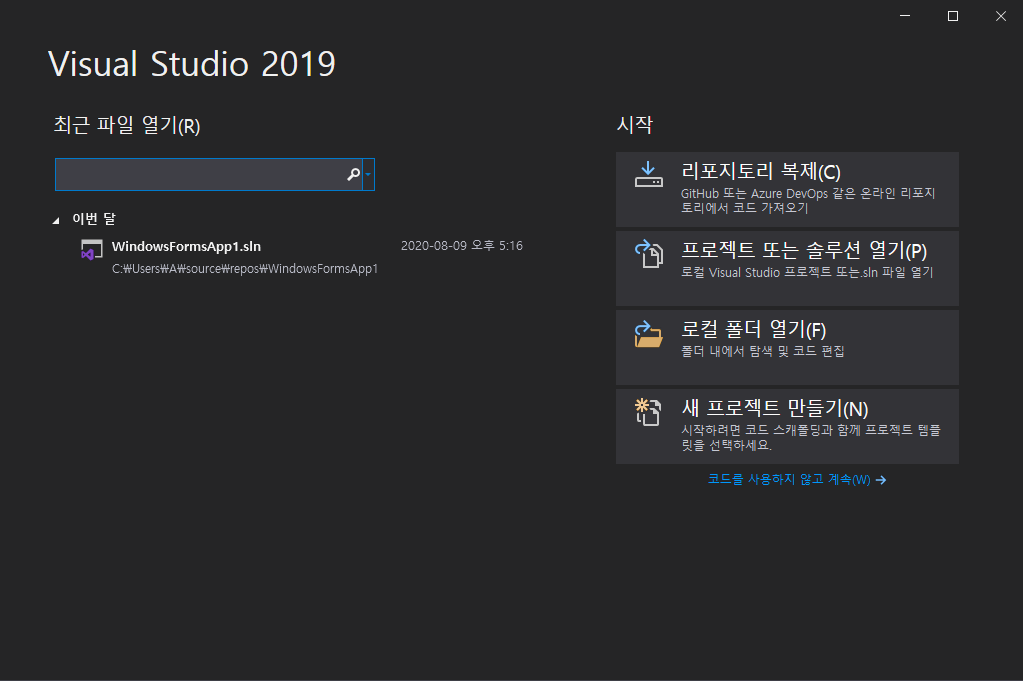Open the search box dropdown arrow

[x=368, y=174]
